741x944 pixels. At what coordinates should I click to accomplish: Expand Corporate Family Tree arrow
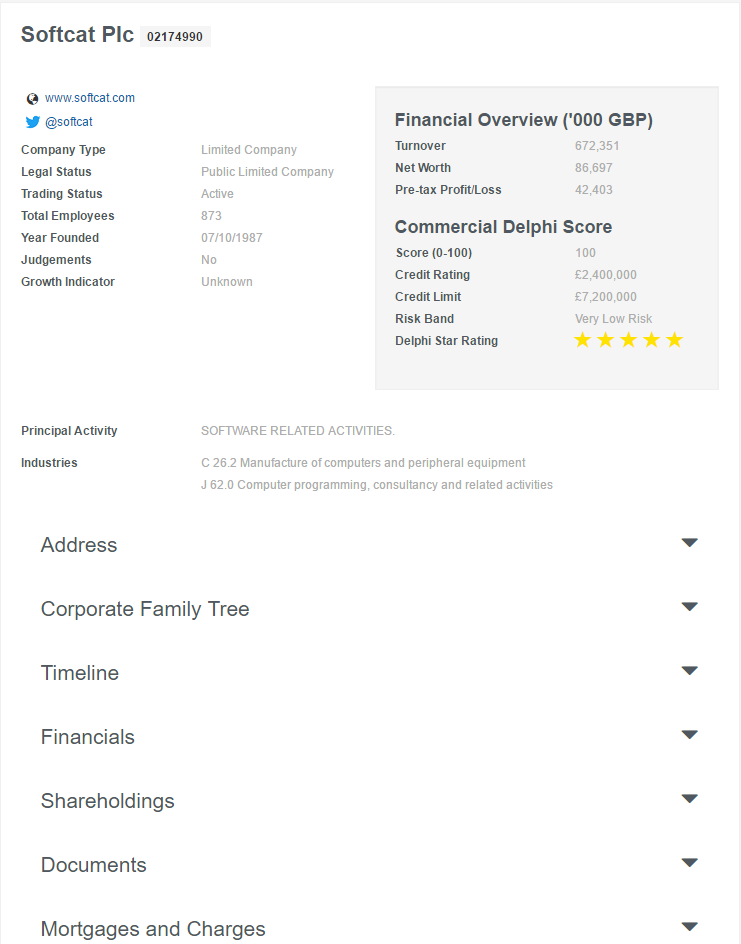click(689, 606)
